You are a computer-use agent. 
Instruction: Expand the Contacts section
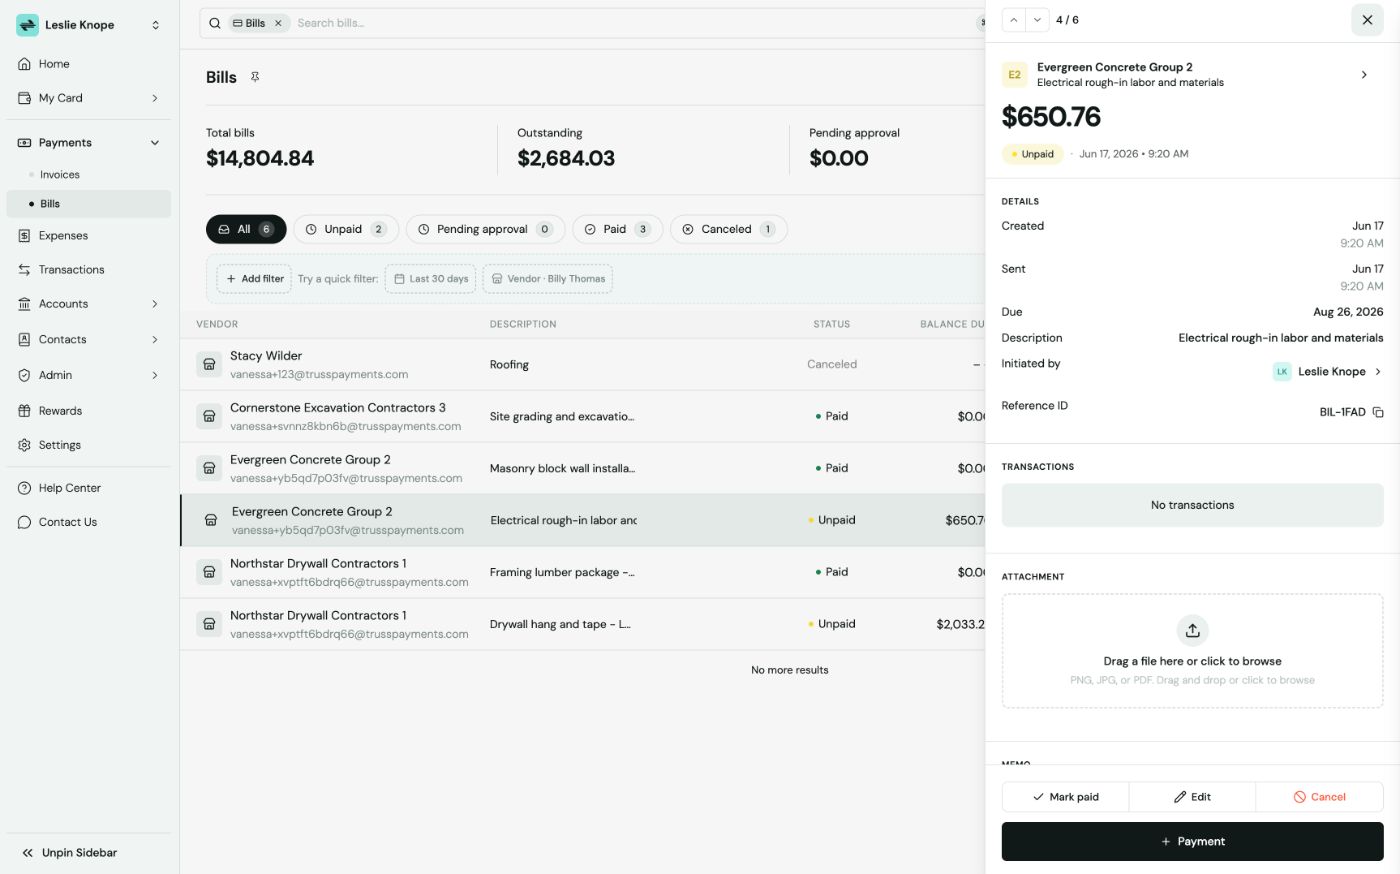tap(155, 340)
